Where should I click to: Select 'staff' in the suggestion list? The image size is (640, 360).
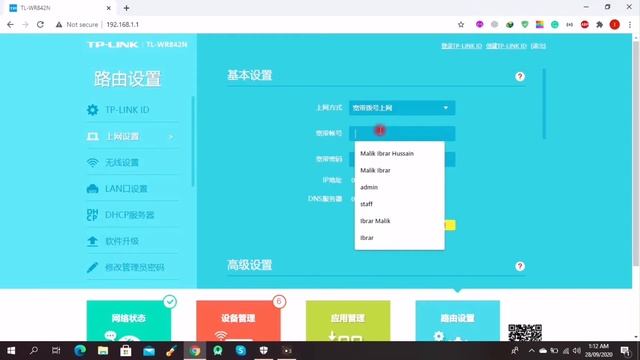coord(400,204)
